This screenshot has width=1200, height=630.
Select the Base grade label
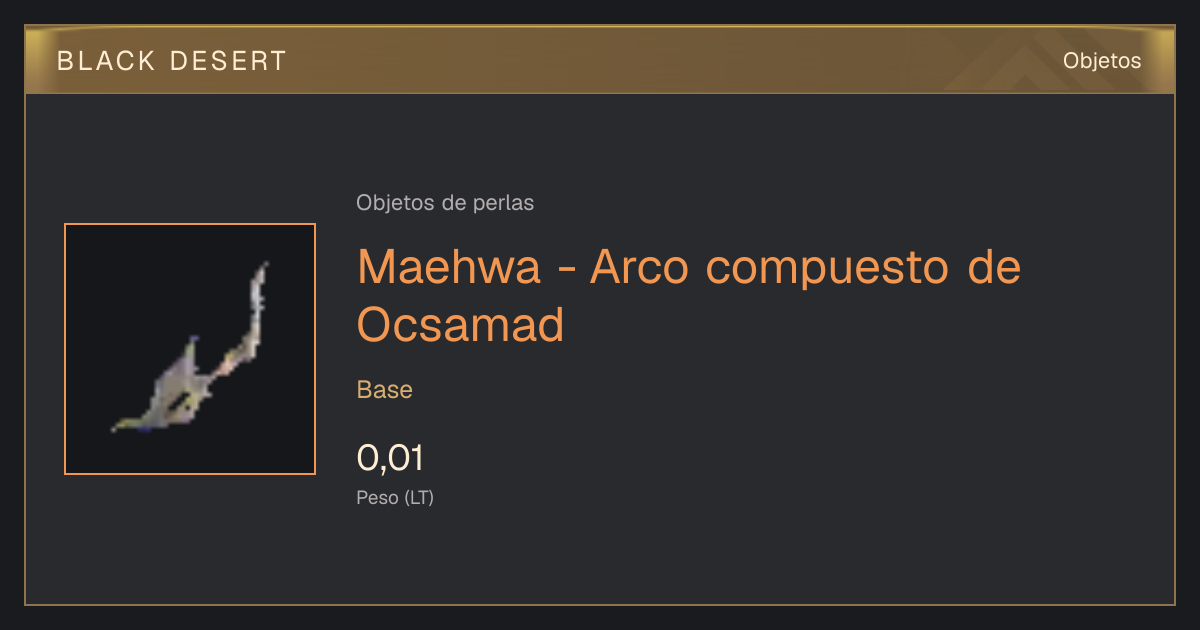pyautogui.click(x=385, y=389)
